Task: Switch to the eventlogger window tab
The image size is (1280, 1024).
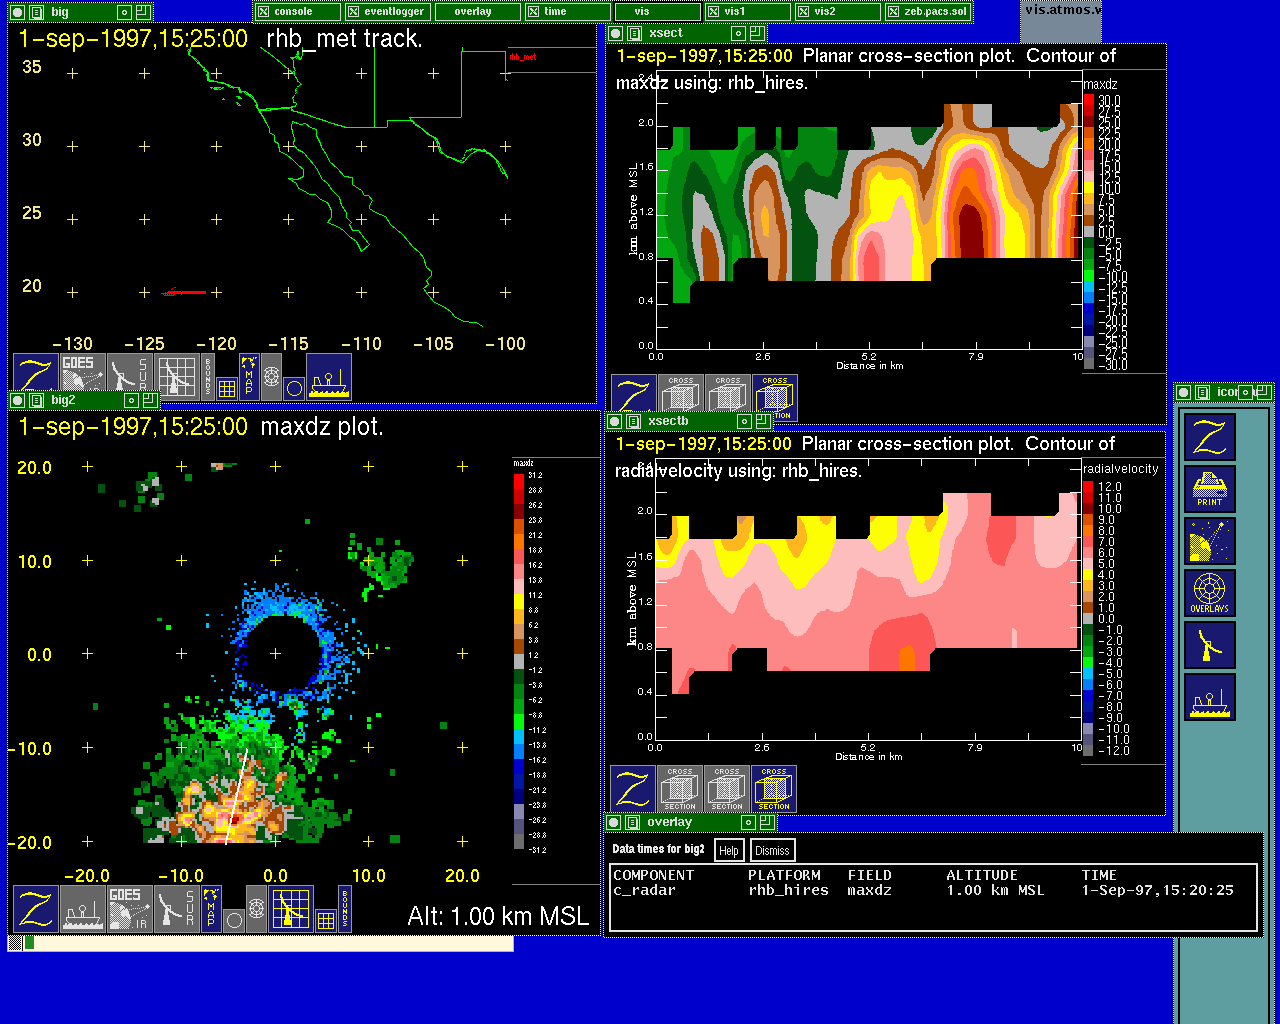Action: click(x=389, y=12)
